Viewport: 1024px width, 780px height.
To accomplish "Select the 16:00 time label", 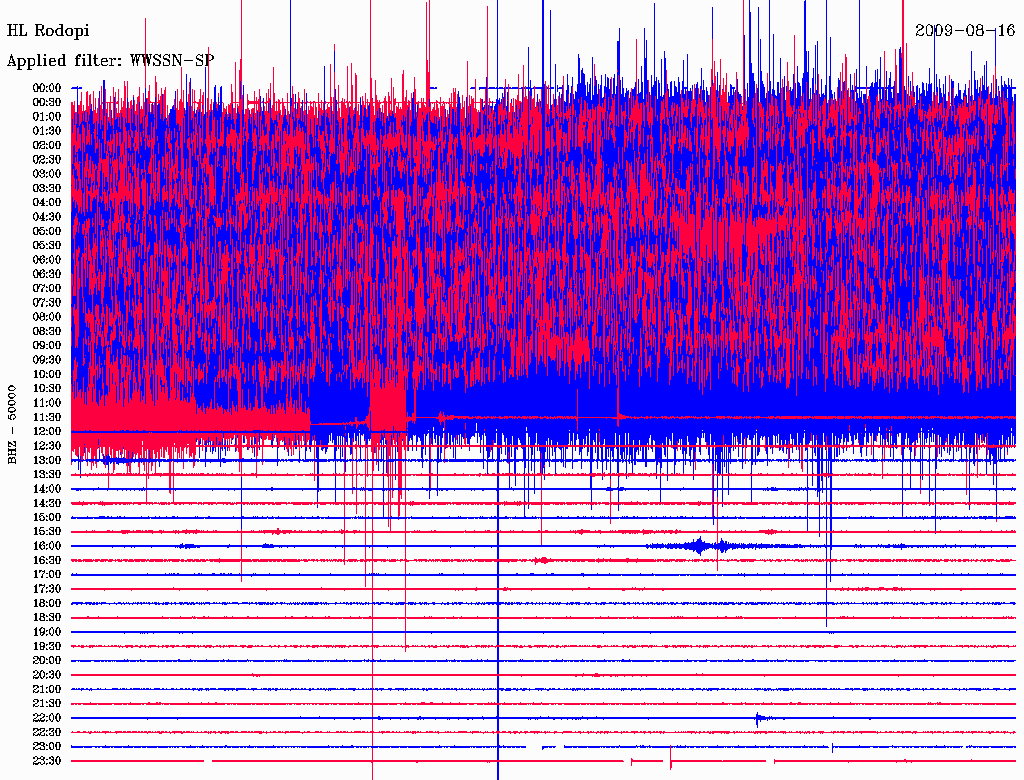I will 47,546.
